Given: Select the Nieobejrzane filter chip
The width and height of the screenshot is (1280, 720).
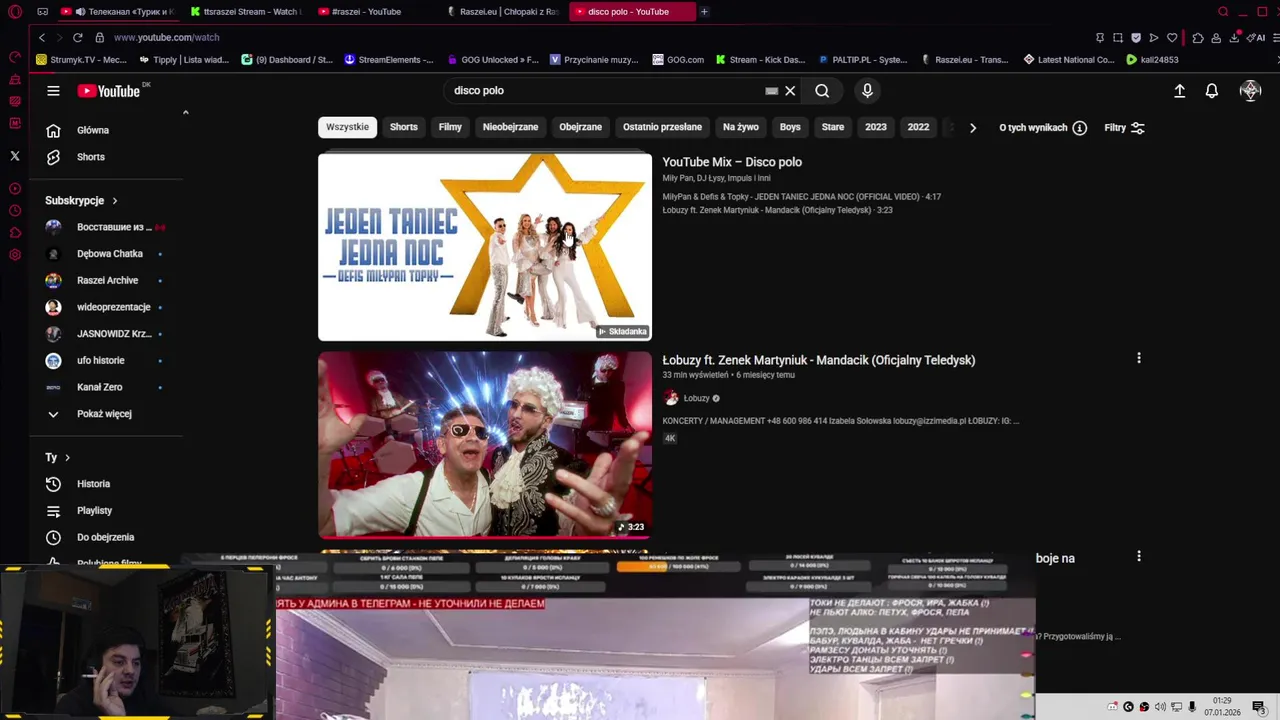Looking at the screenshot, I should click(x=510, y=127).
